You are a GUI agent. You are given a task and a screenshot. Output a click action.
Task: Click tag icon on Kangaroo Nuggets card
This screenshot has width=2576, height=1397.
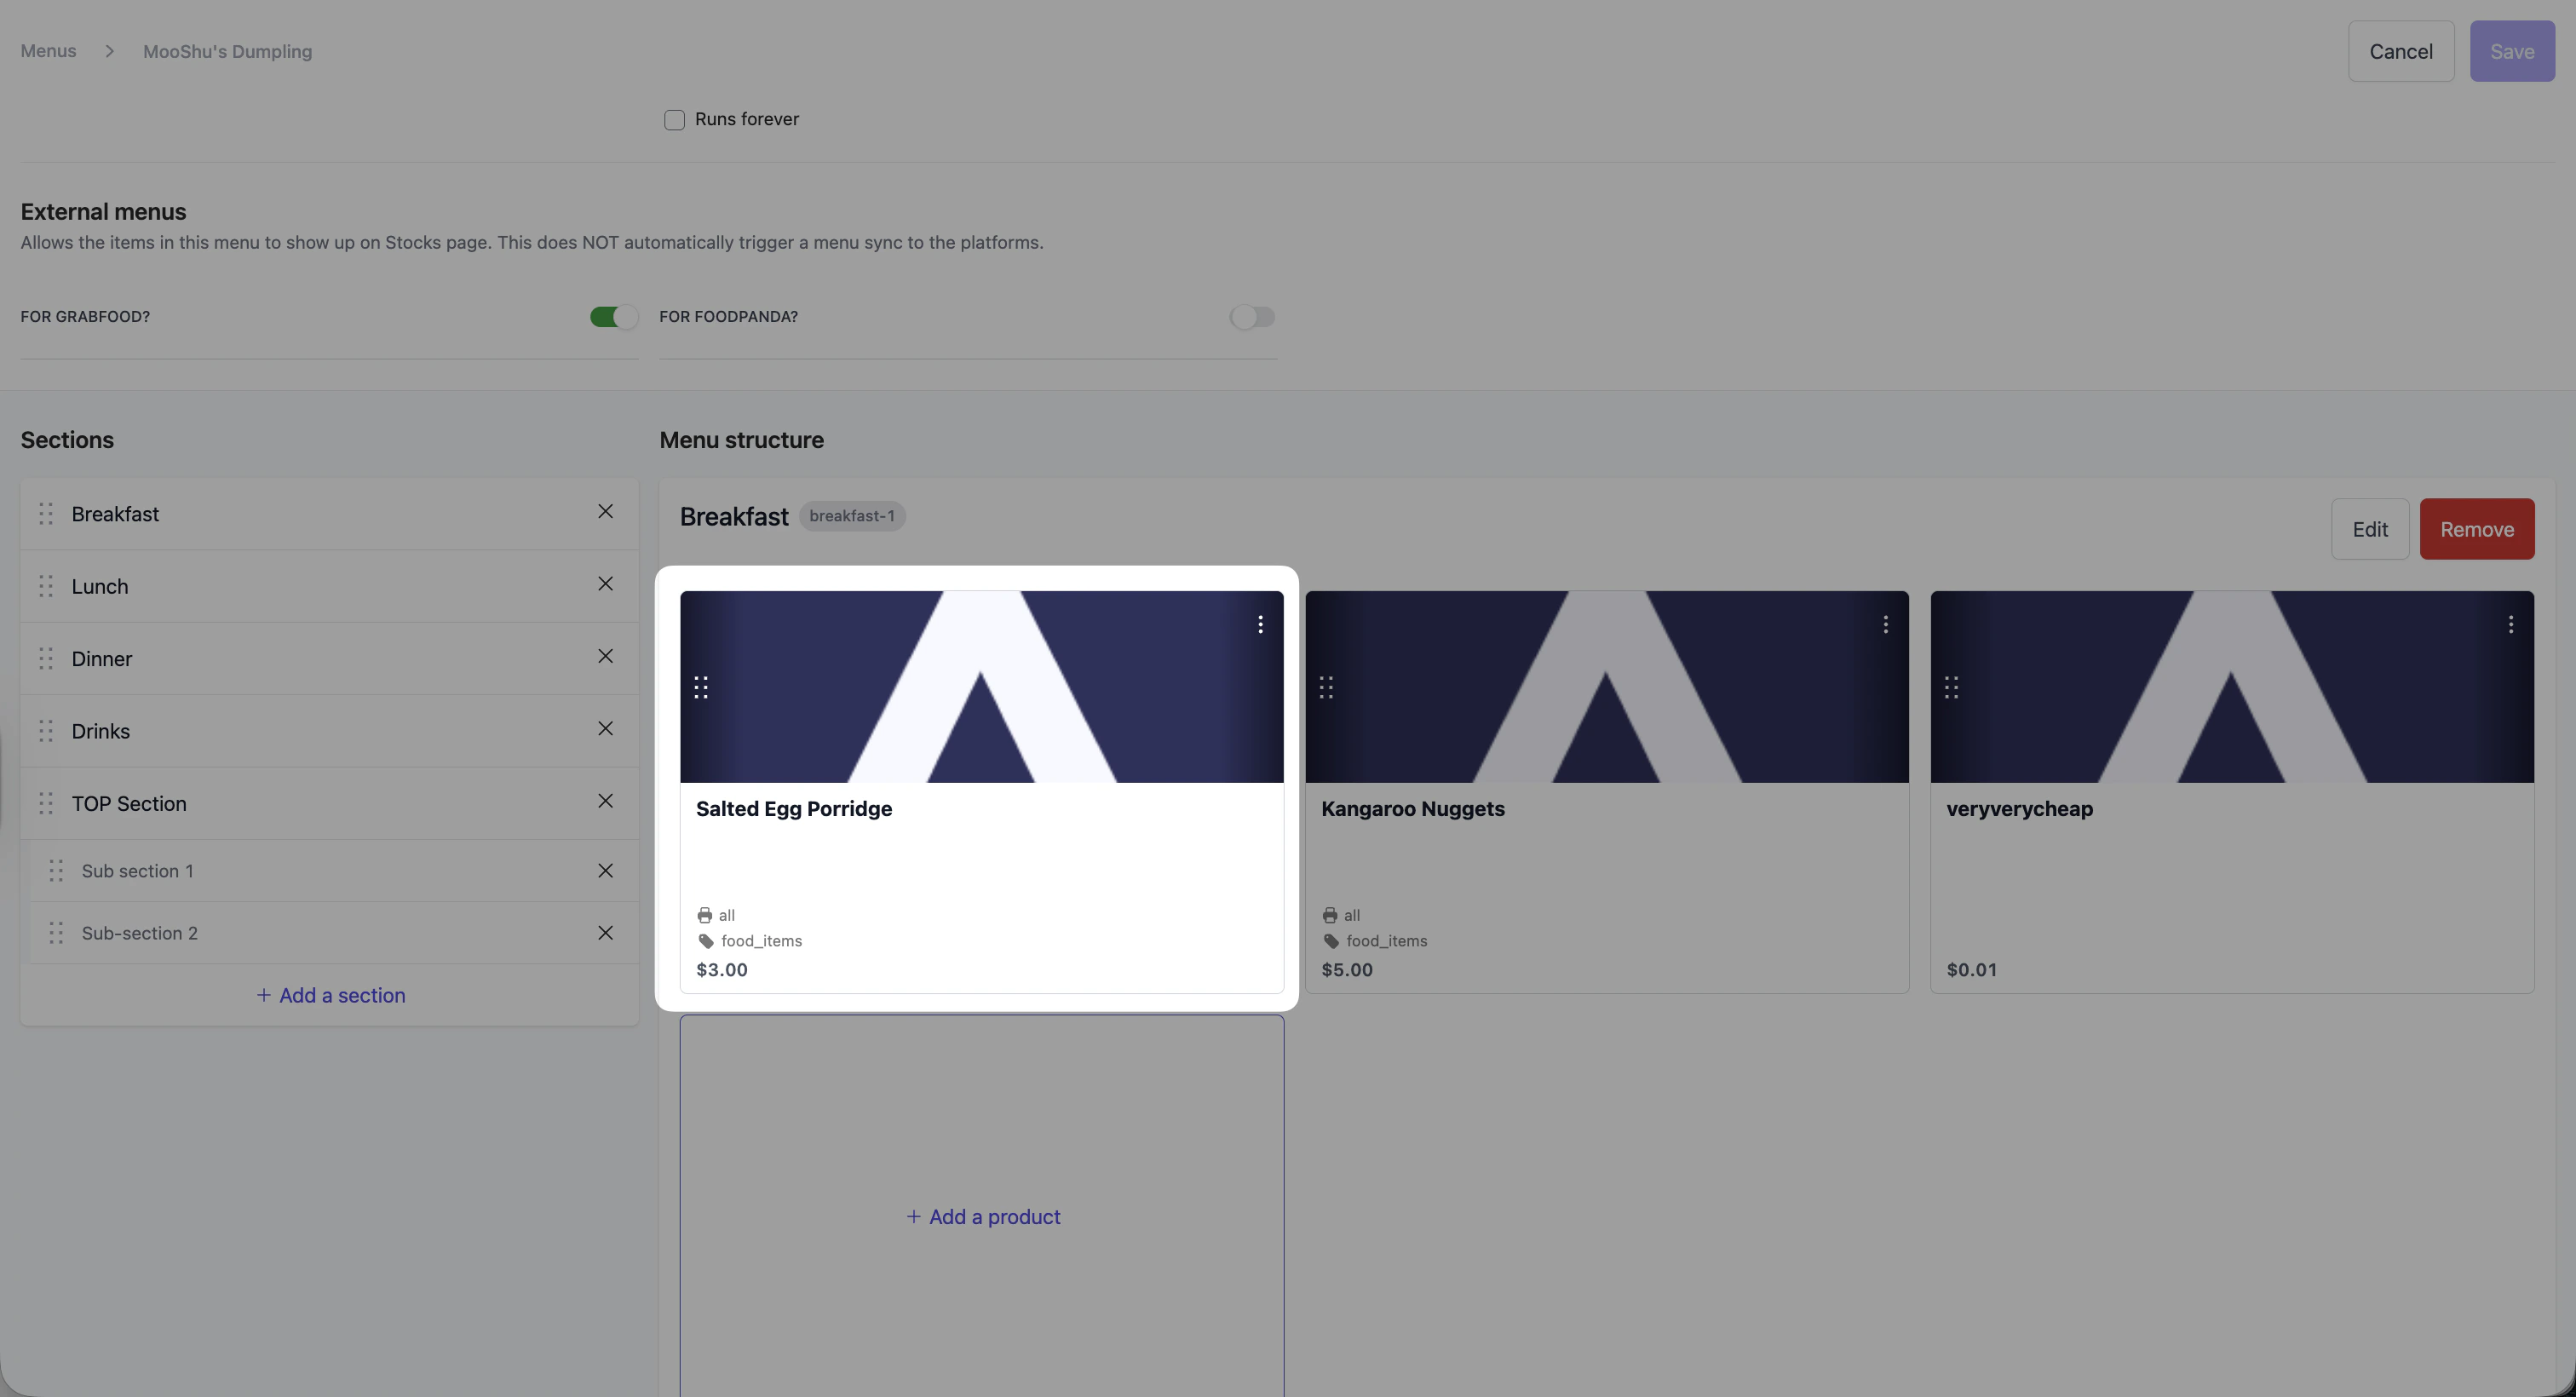[x=1331, y=942]
